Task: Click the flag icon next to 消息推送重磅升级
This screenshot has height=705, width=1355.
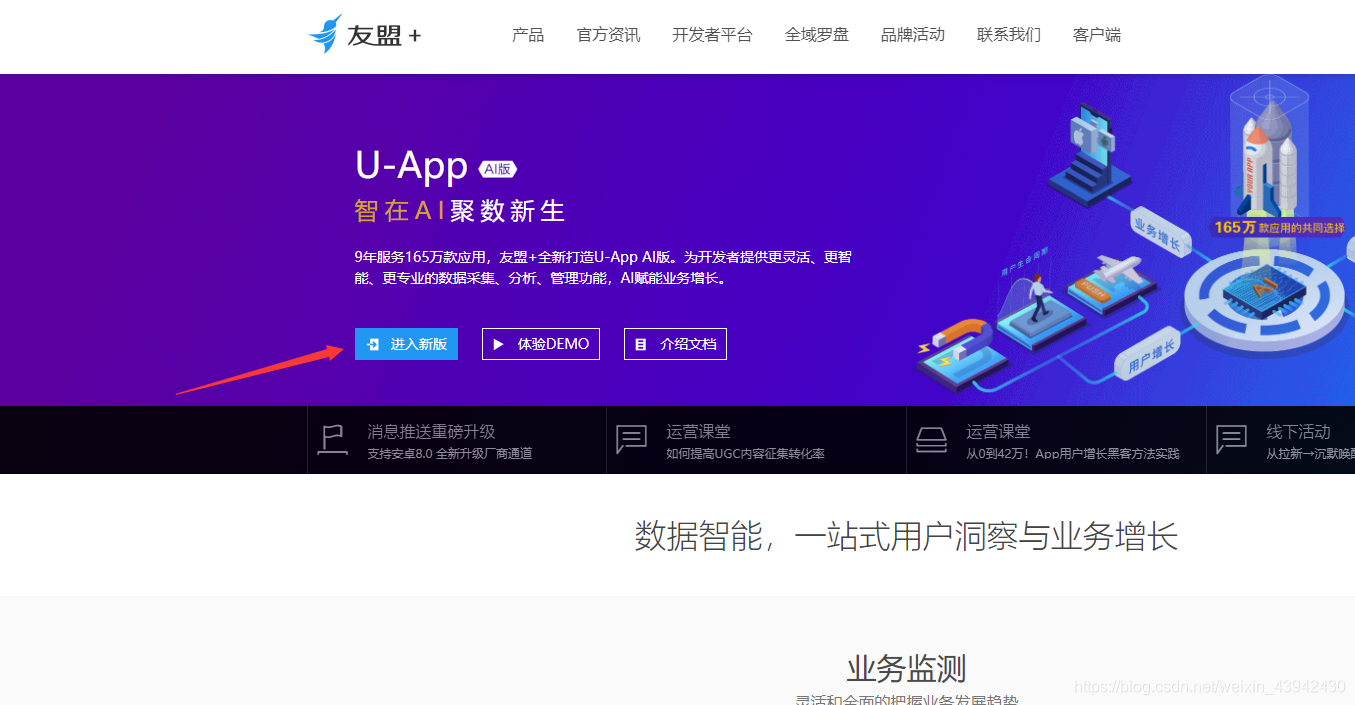Action: (332, 440)
